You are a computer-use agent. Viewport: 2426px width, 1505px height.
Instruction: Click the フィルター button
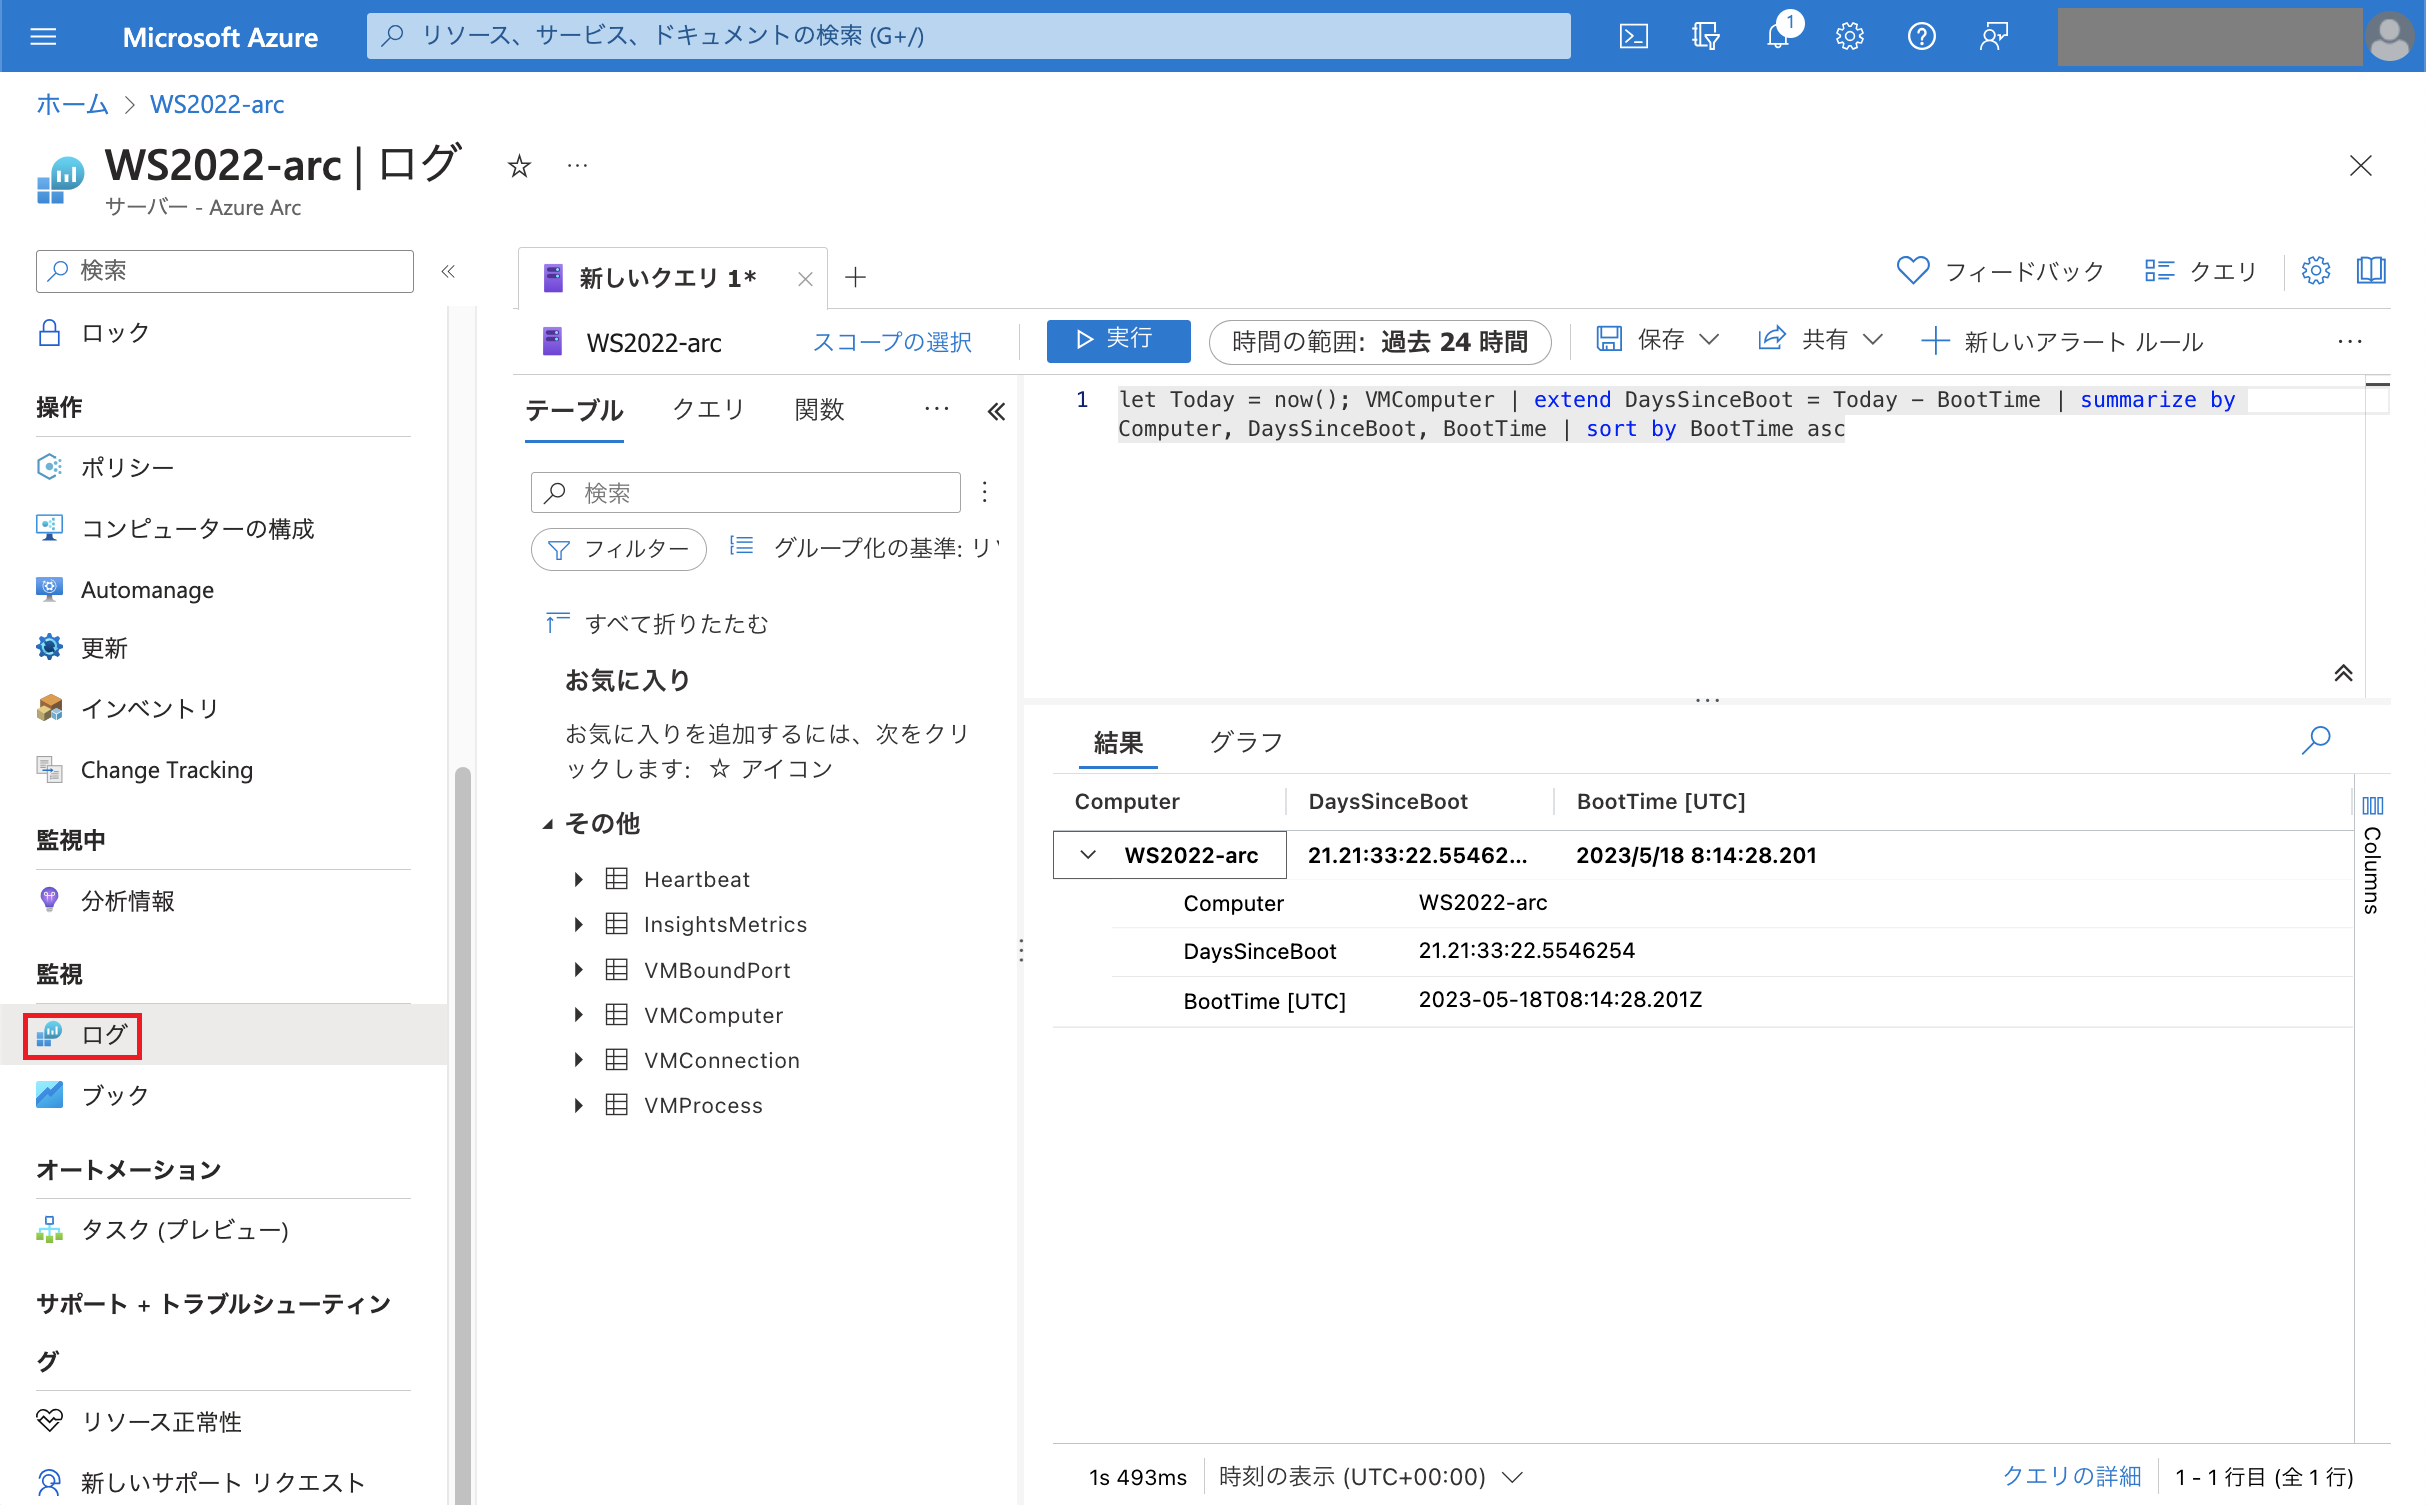coord(619,549)
